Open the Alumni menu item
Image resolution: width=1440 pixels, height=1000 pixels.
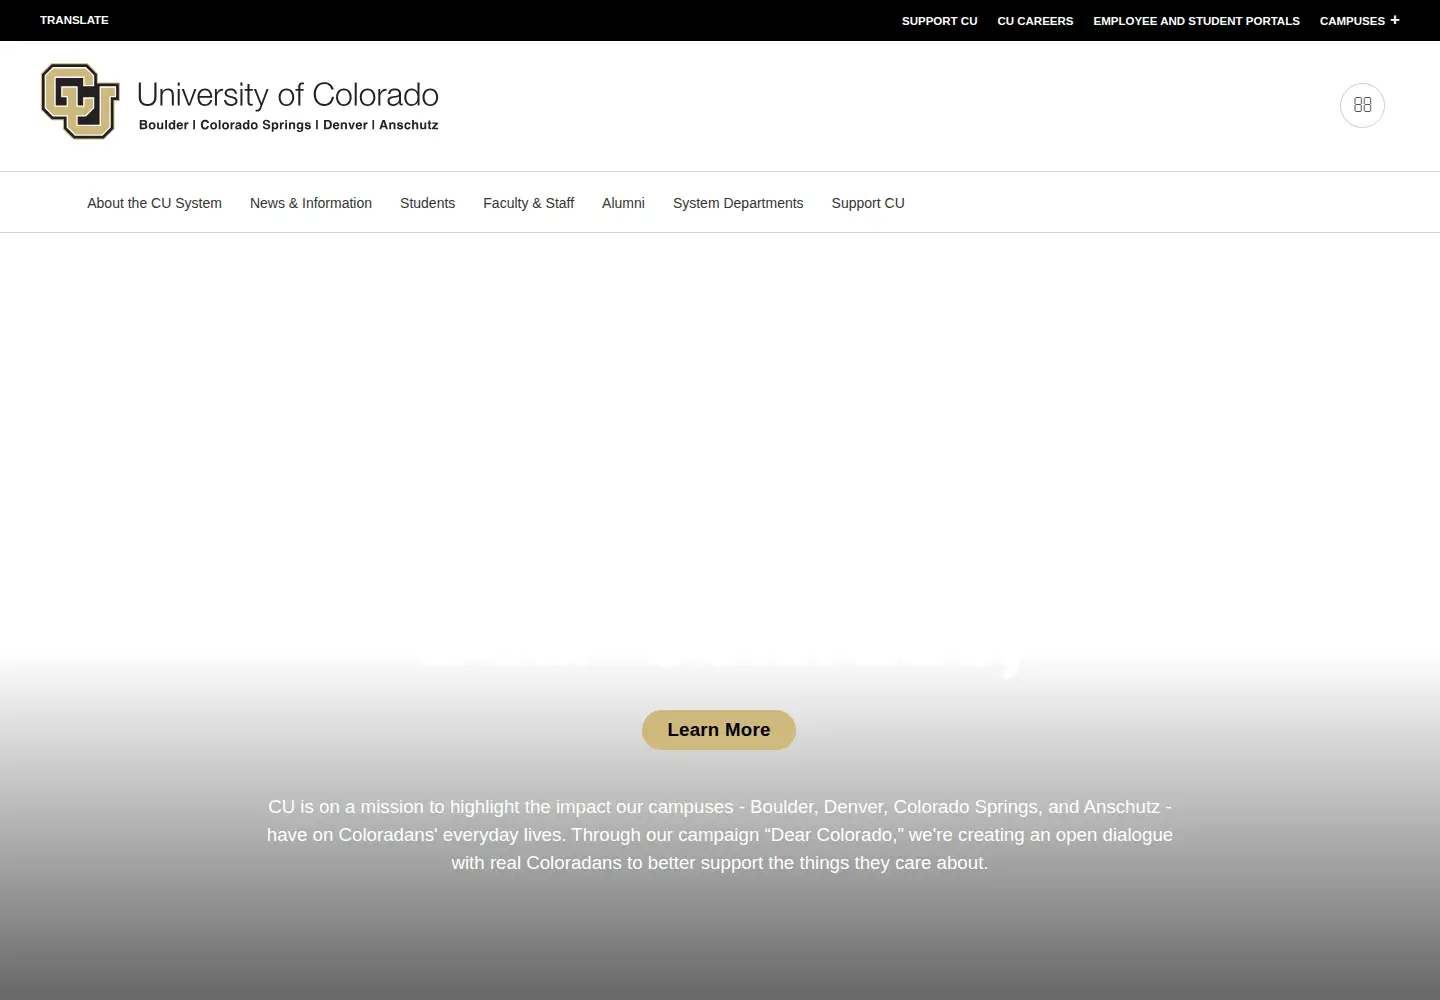point(623,203)
